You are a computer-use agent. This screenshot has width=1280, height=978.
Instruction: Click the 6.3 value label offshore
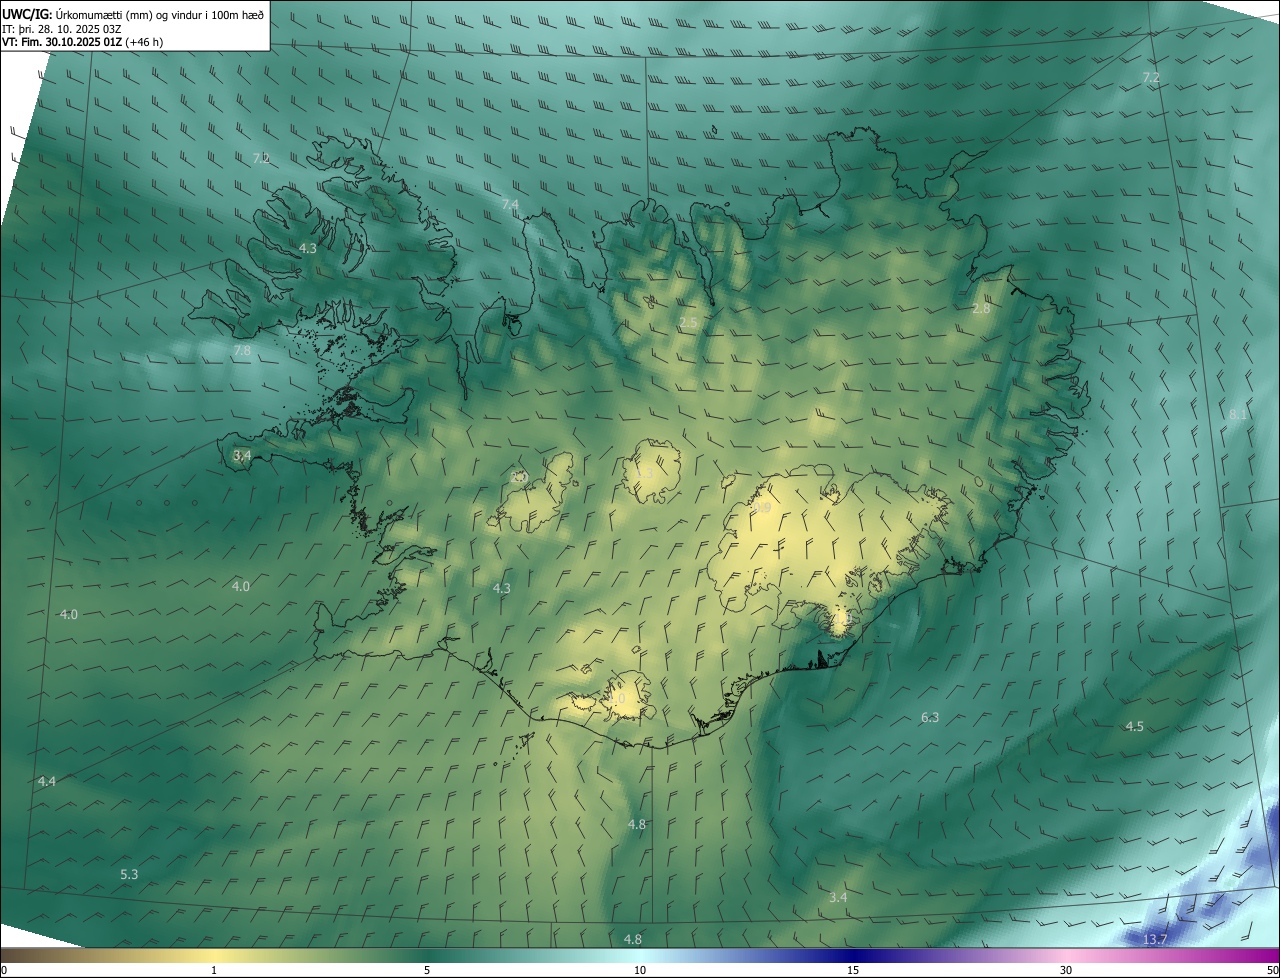click(x=930, y=718)
